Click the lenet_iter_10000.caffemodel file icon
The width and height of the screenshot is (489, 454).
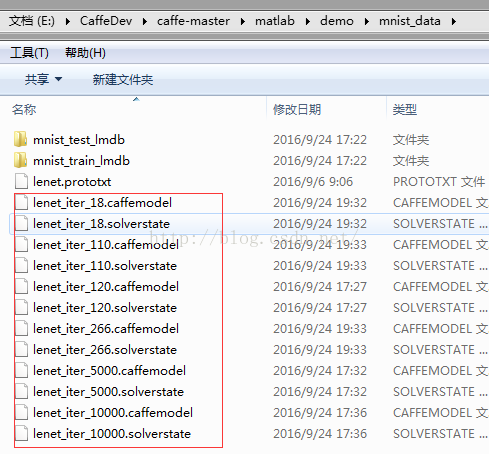click(x=21, y=412)
